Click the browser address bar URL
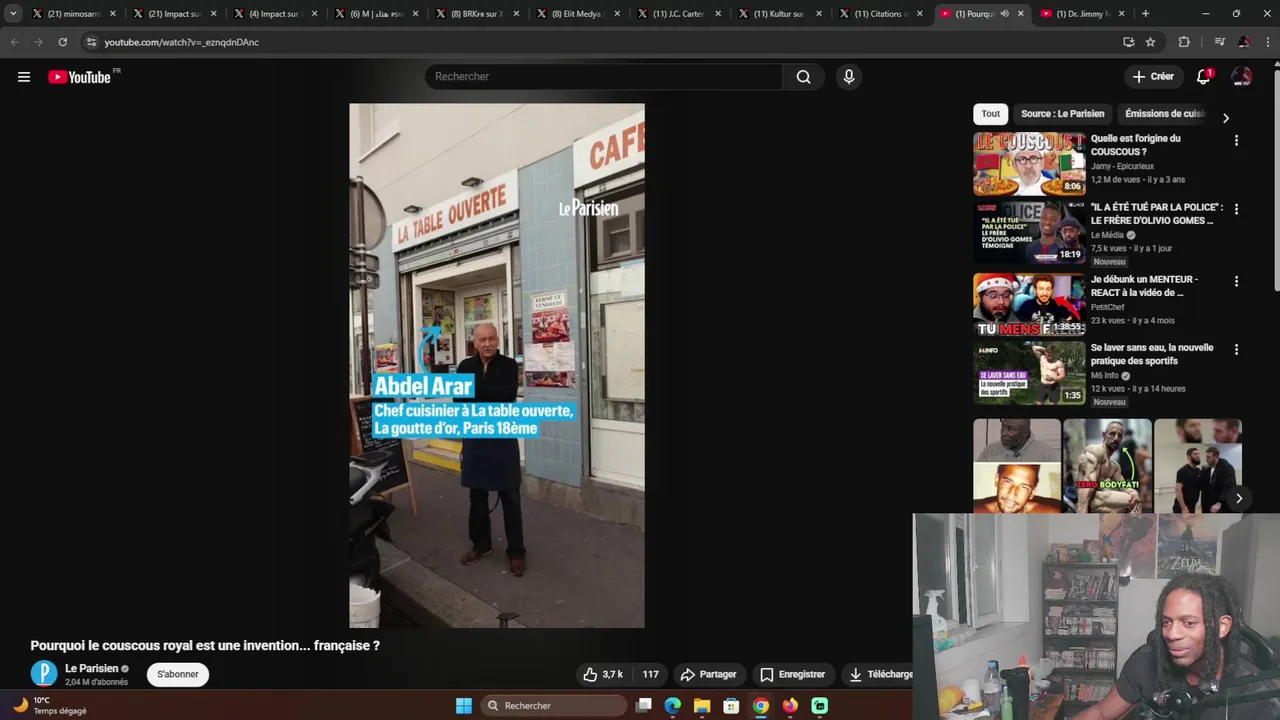This screenshot has height=720, width=1280. (x=181, y=42)
